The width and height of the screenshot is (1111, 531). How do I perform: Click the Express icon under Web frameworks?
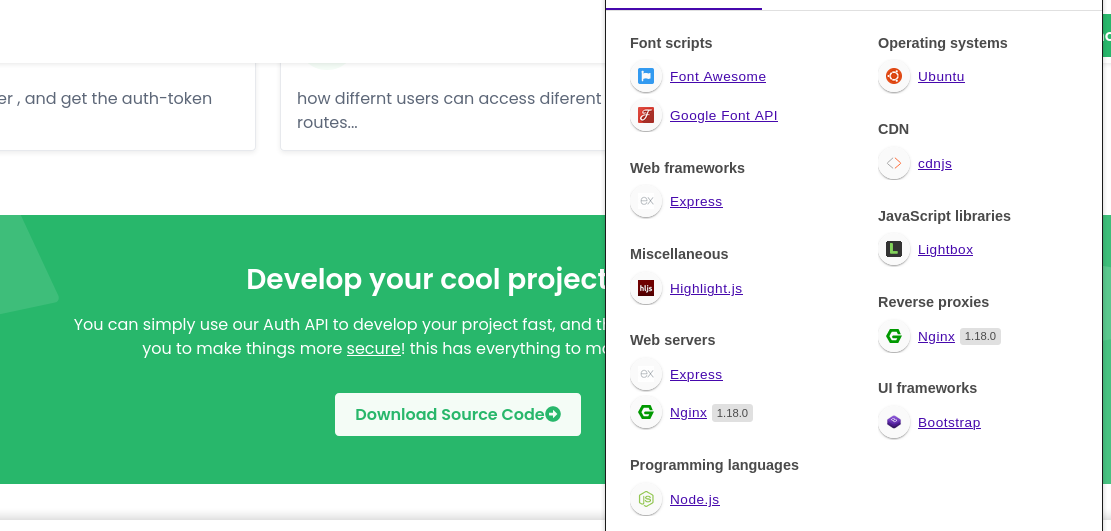[646, 202]
